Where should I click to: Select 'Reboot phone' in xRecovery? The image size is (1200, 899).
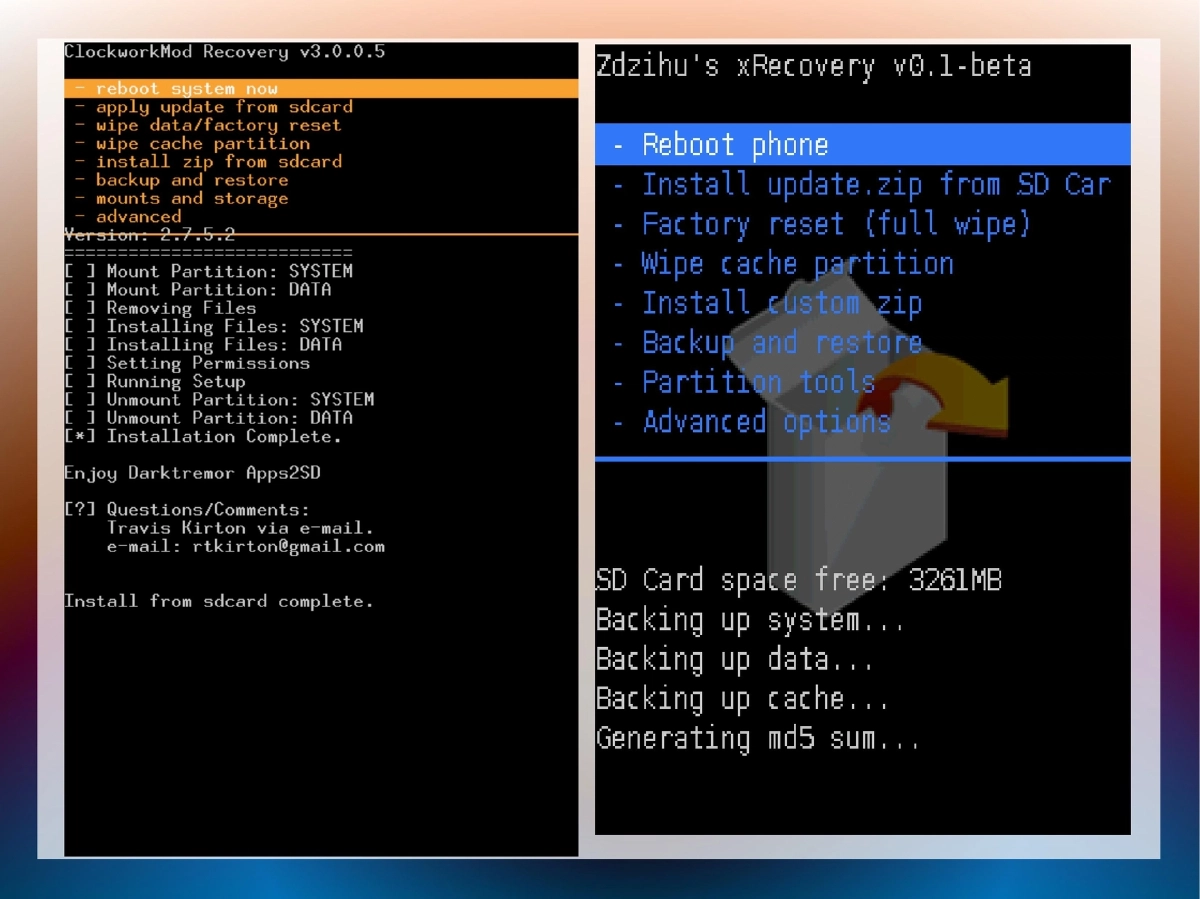point(734,145)
